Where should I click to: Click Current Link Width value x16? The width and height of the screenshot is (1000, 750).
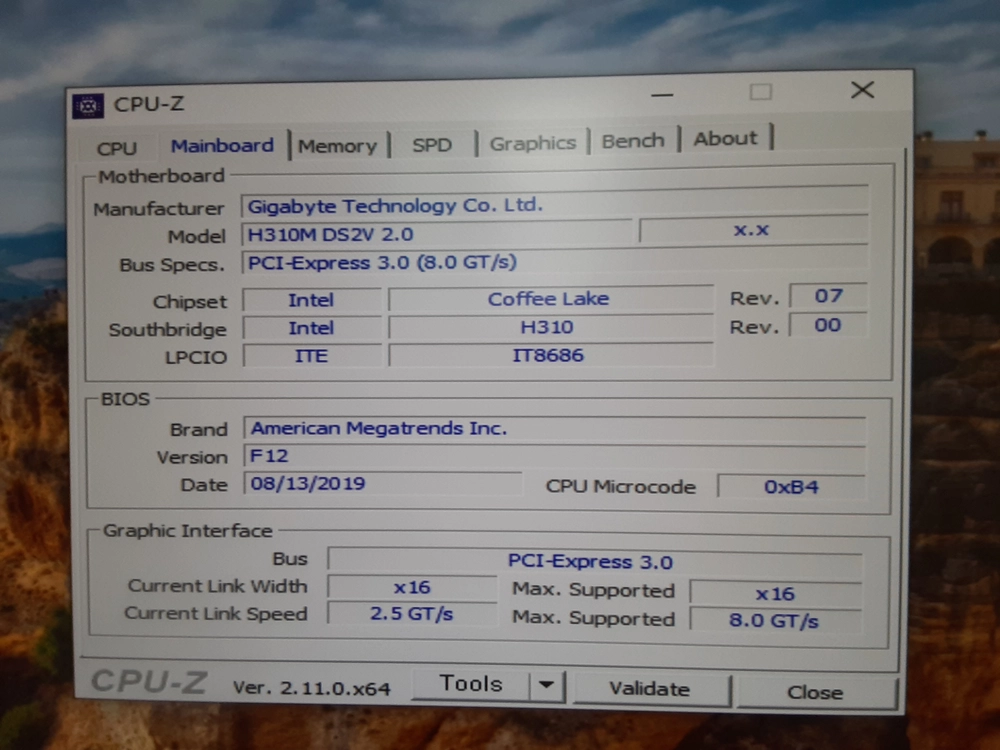412,587
